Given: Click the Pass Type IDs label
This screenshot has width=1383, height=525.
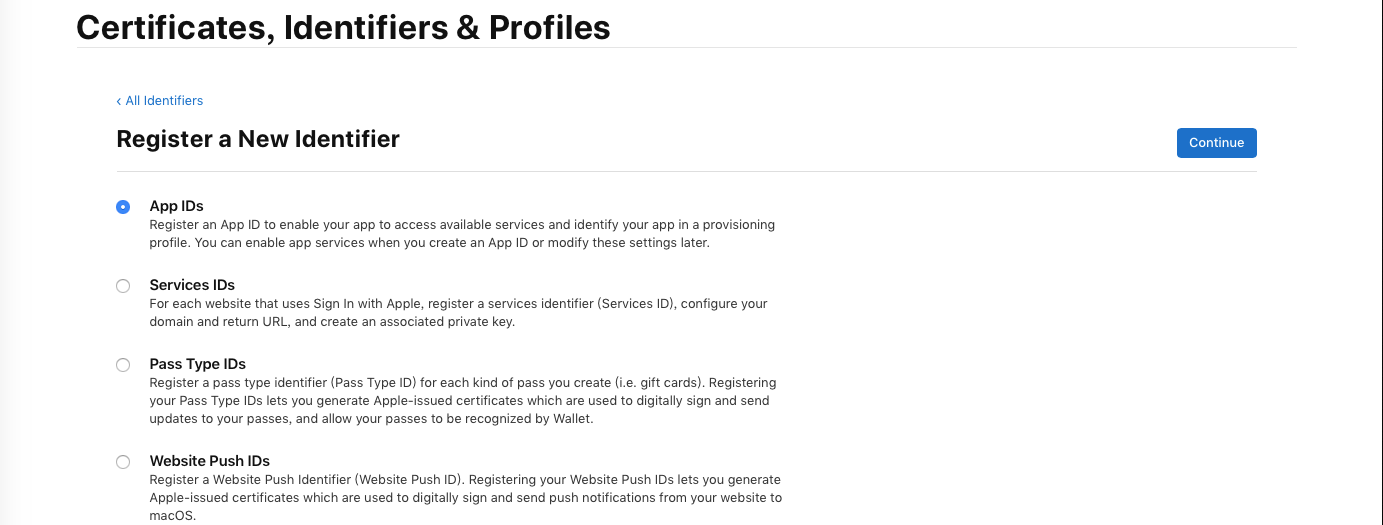Looking at the screenshot, I should click(197, 364).
